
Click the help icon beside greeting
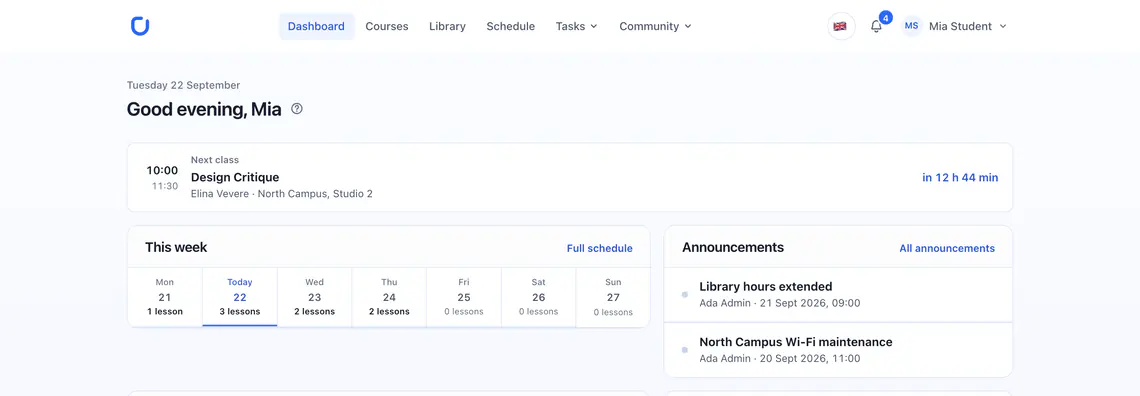pos(297,109)
